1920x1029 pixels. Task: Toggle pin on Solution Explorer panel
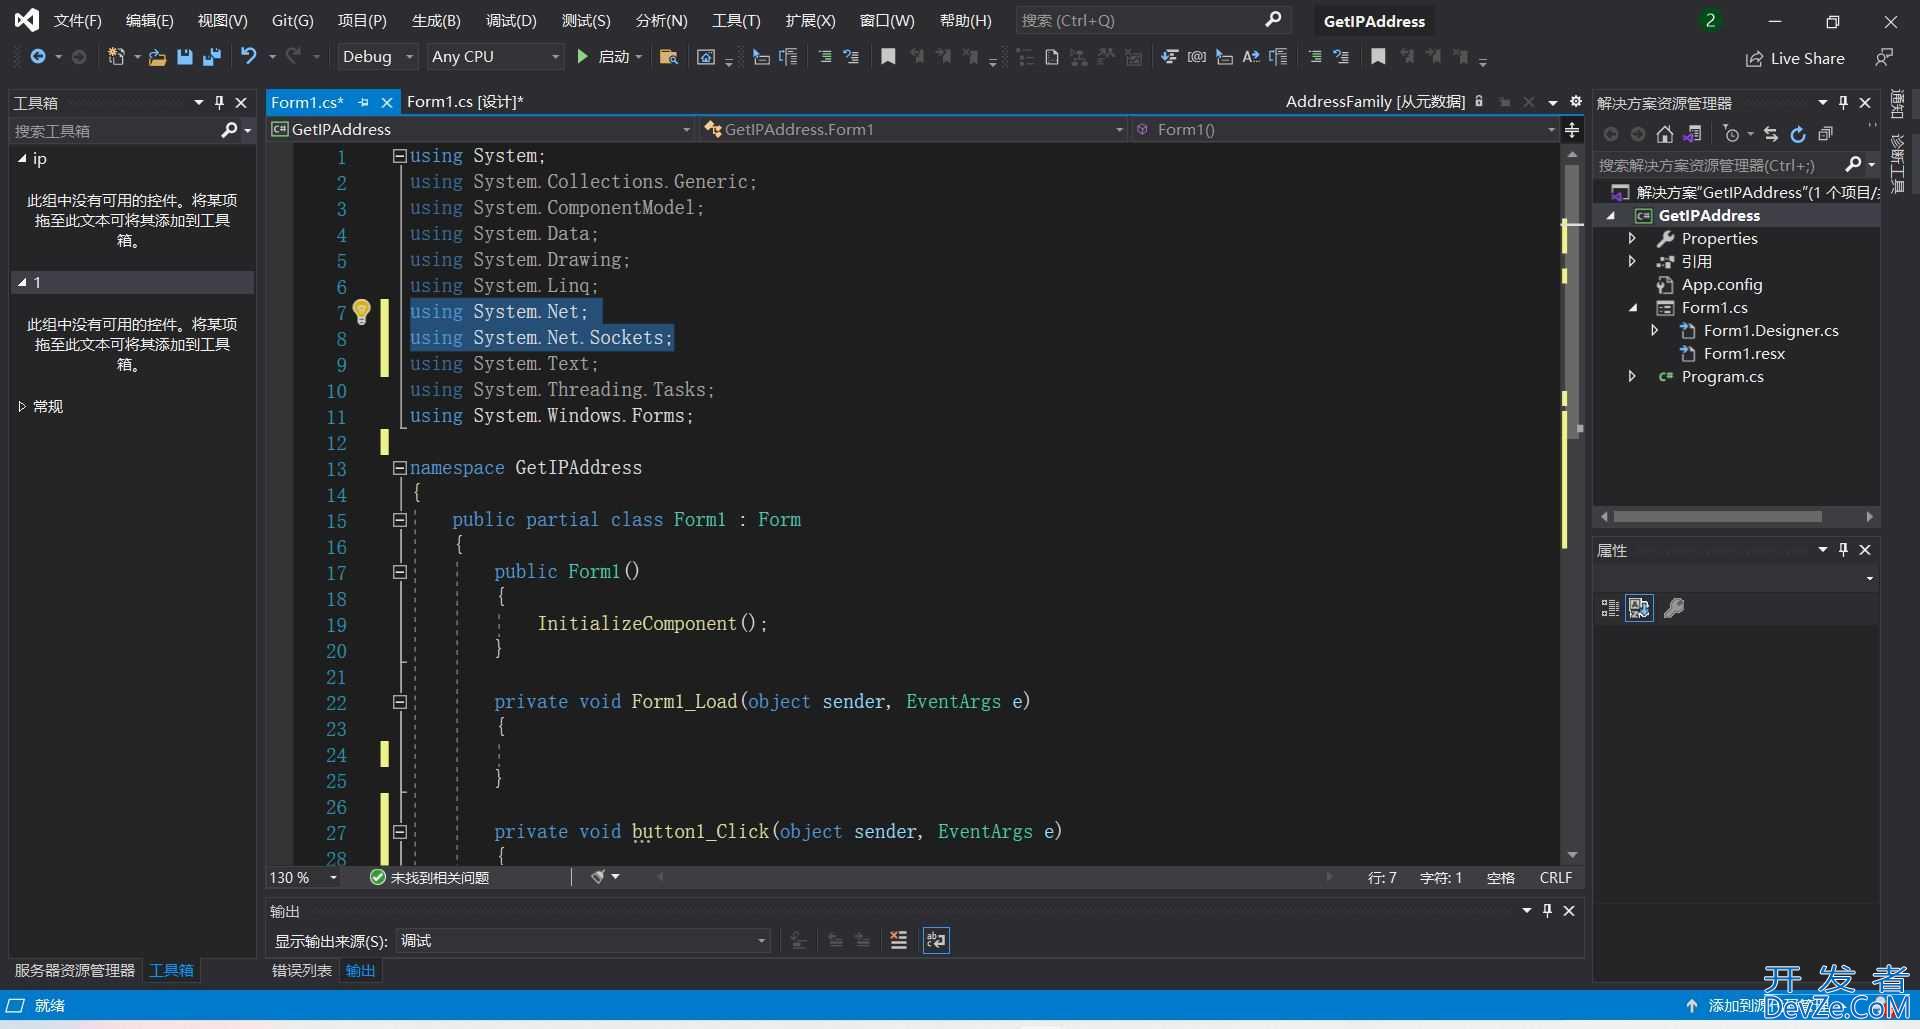pyautogui.click(x=1843, y=102)
